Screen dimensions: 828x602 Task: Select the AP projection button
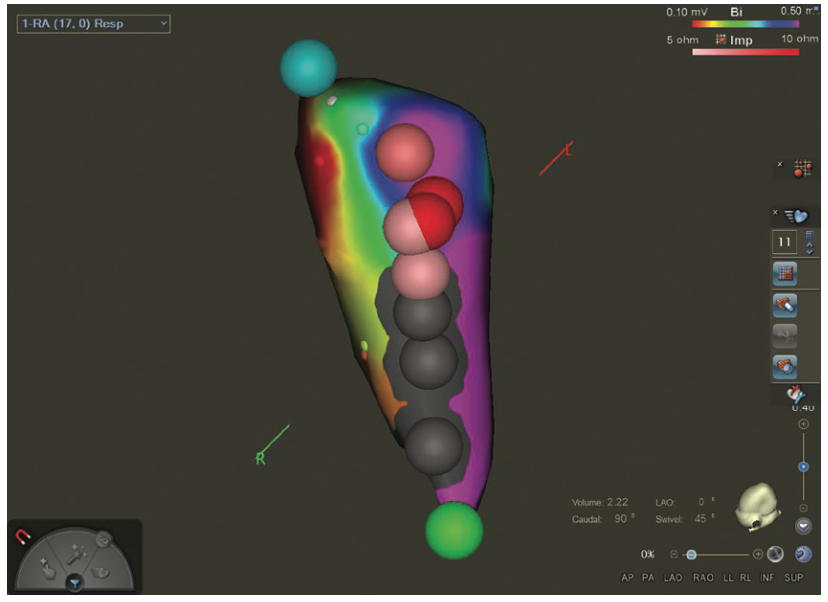[x=628, y=577]
